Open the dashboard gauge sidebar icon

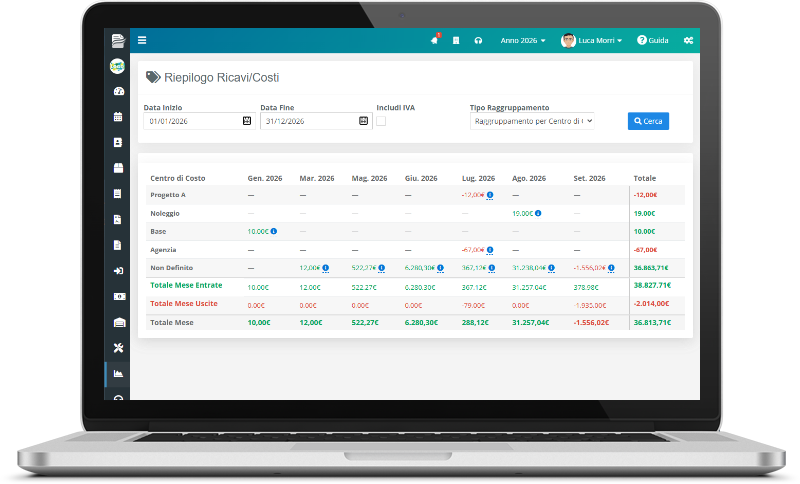click(118, 91)
